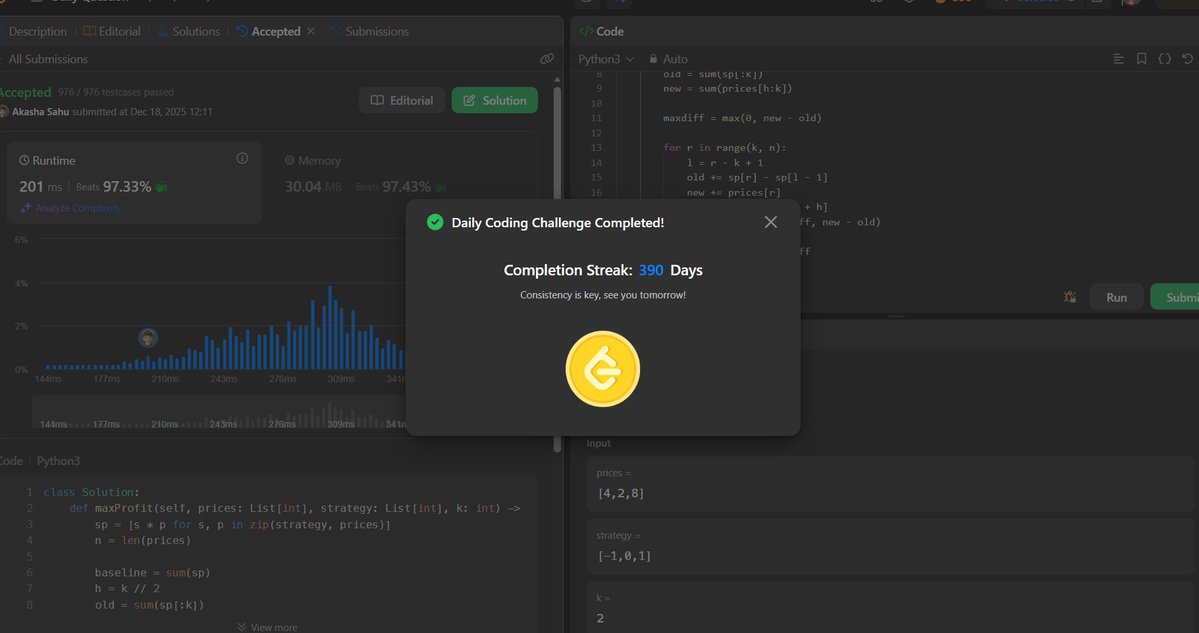Click the green checkmark icon in the dialog

[x=435, y=222]
